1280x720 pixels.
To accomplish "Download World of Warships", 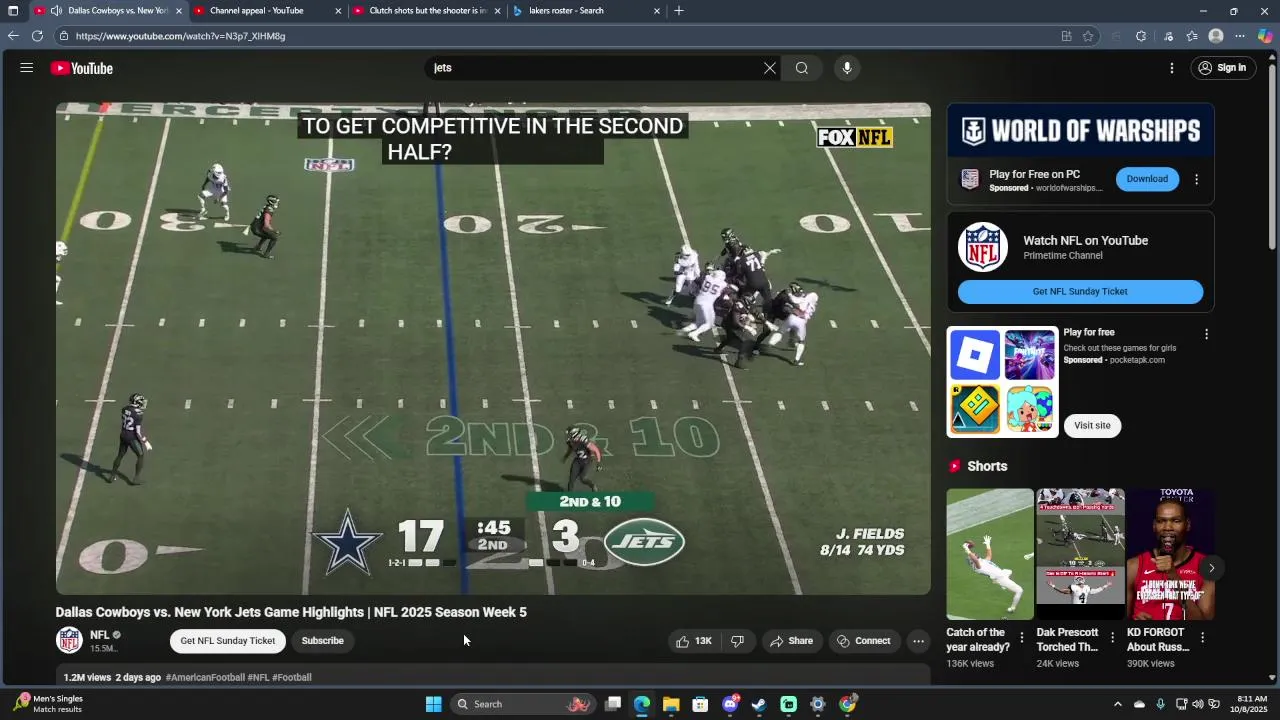I will [x=1147, y=179].
